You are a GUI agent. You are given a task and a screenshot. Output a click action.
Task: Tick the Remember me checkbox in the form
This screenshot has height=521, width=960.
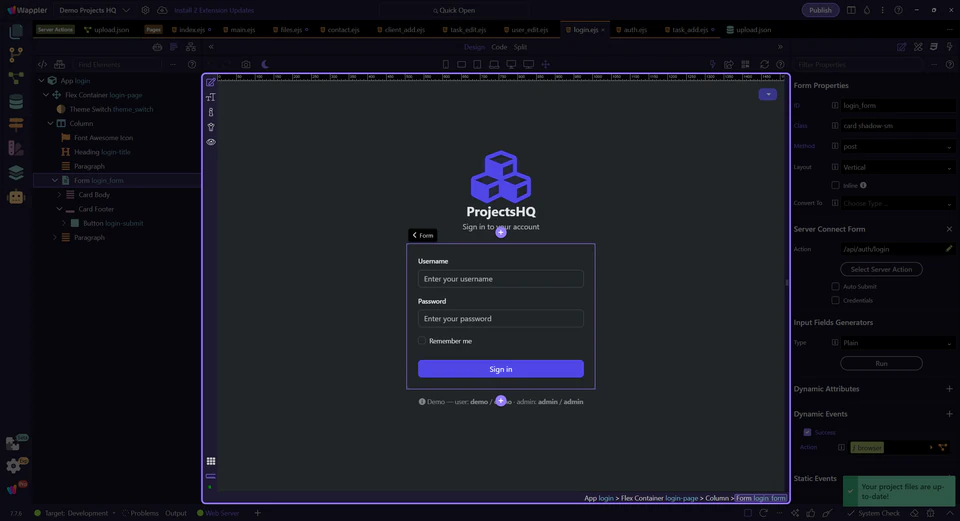click(422, 340)
